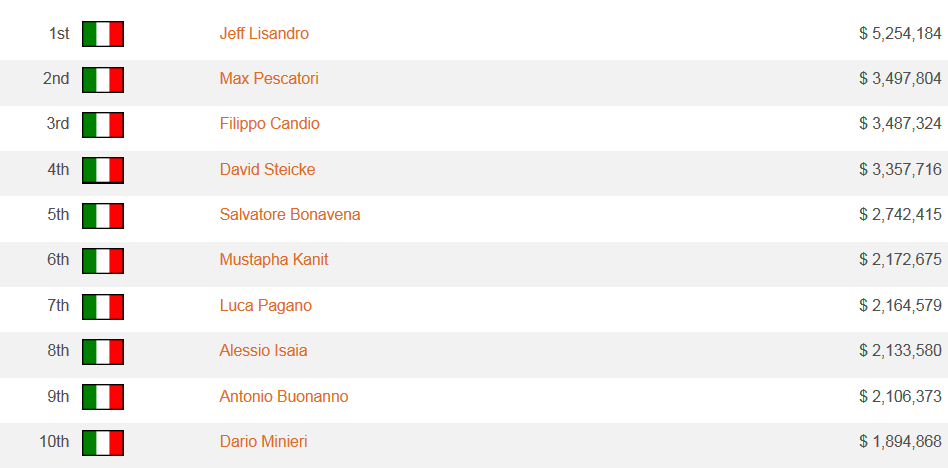
Task: Open the Max Pescatori player link
Action: (x=269, y=79)
